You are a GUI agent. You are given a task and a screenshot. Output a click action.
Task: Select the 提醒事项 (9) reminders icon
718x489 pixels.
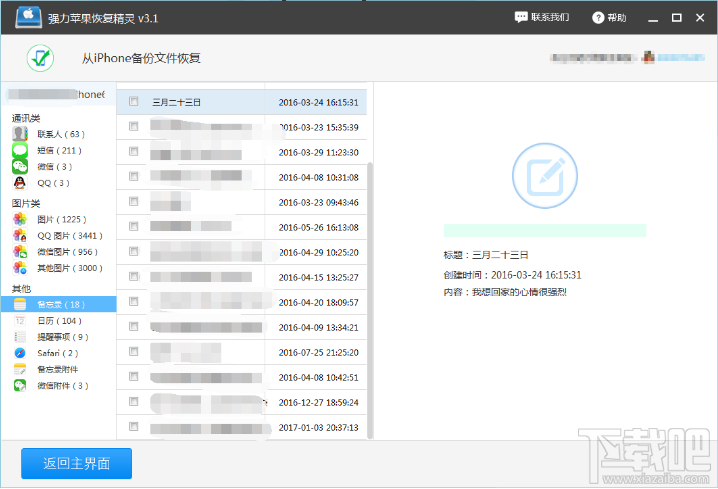pos(20,337)
